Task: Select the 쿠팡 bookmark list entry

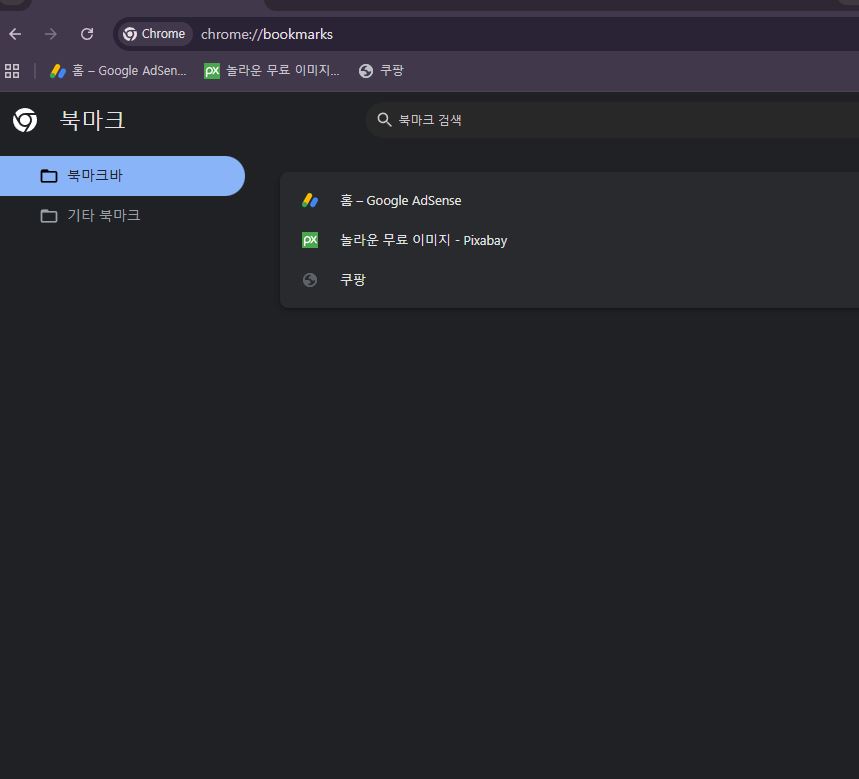Action: [570, 280]
